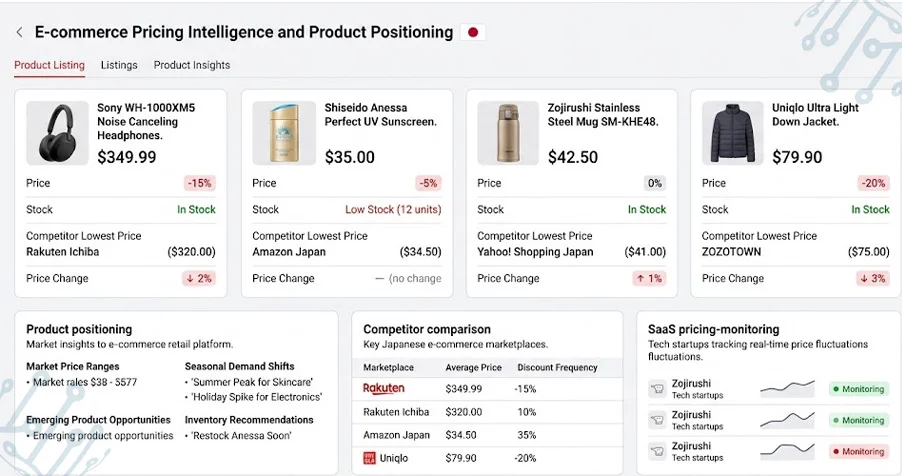Viewport: 902px width, 476px height.
Task: Click the Zojirushi Stainless Steel Mug title
Action: coord(603,115)
